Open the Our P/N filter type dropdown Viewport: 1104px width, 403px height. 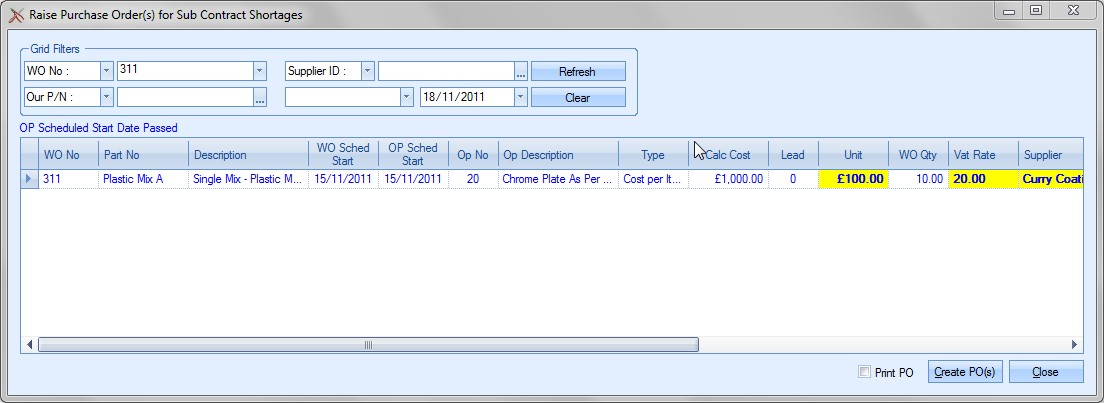point(106,97)
